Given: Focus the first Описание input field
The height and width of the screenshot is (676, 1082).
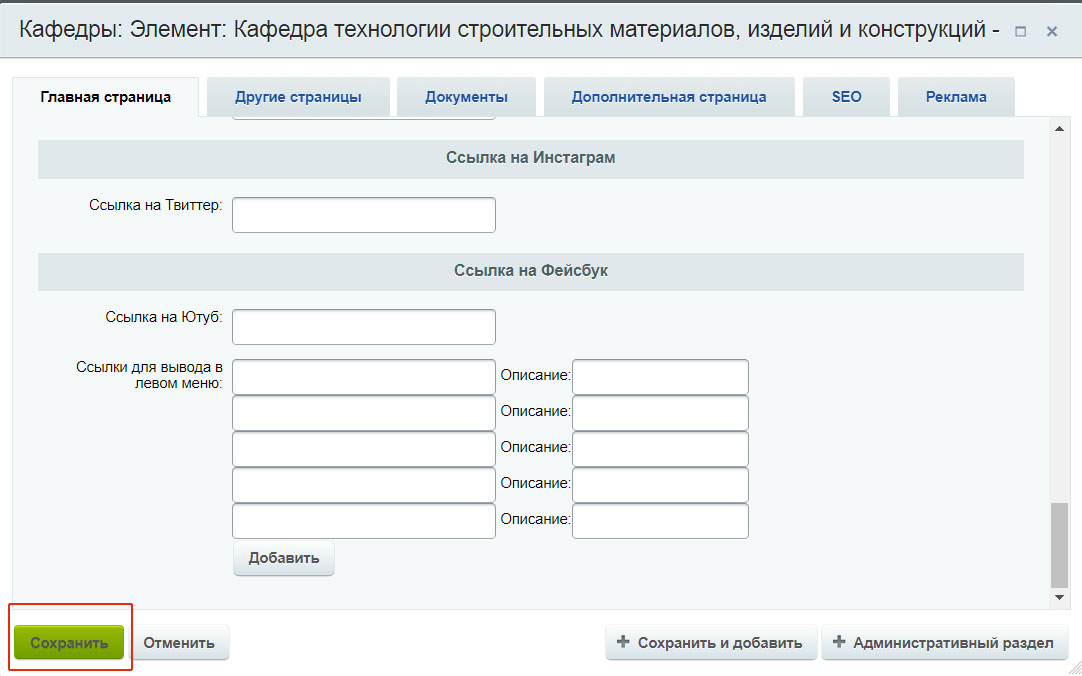Looking at the screenshot, I should point(660,377).
